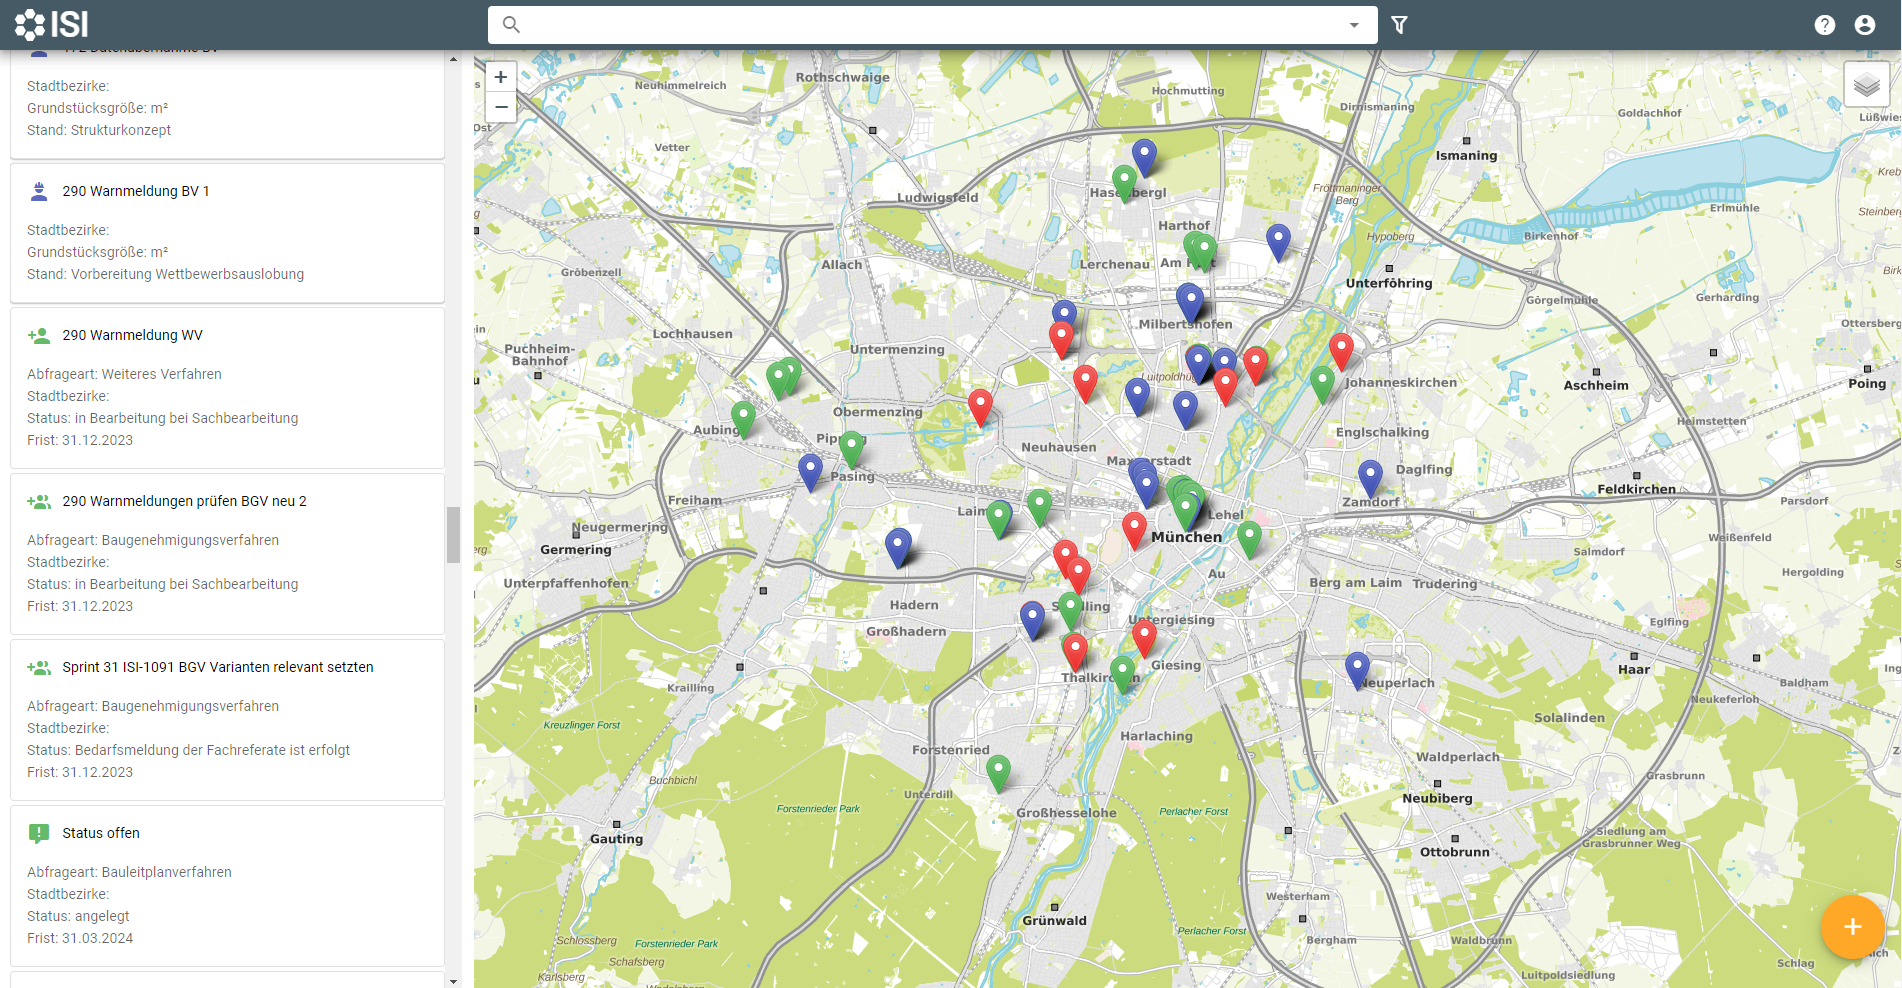Zoom in on the map

[501, 77]
